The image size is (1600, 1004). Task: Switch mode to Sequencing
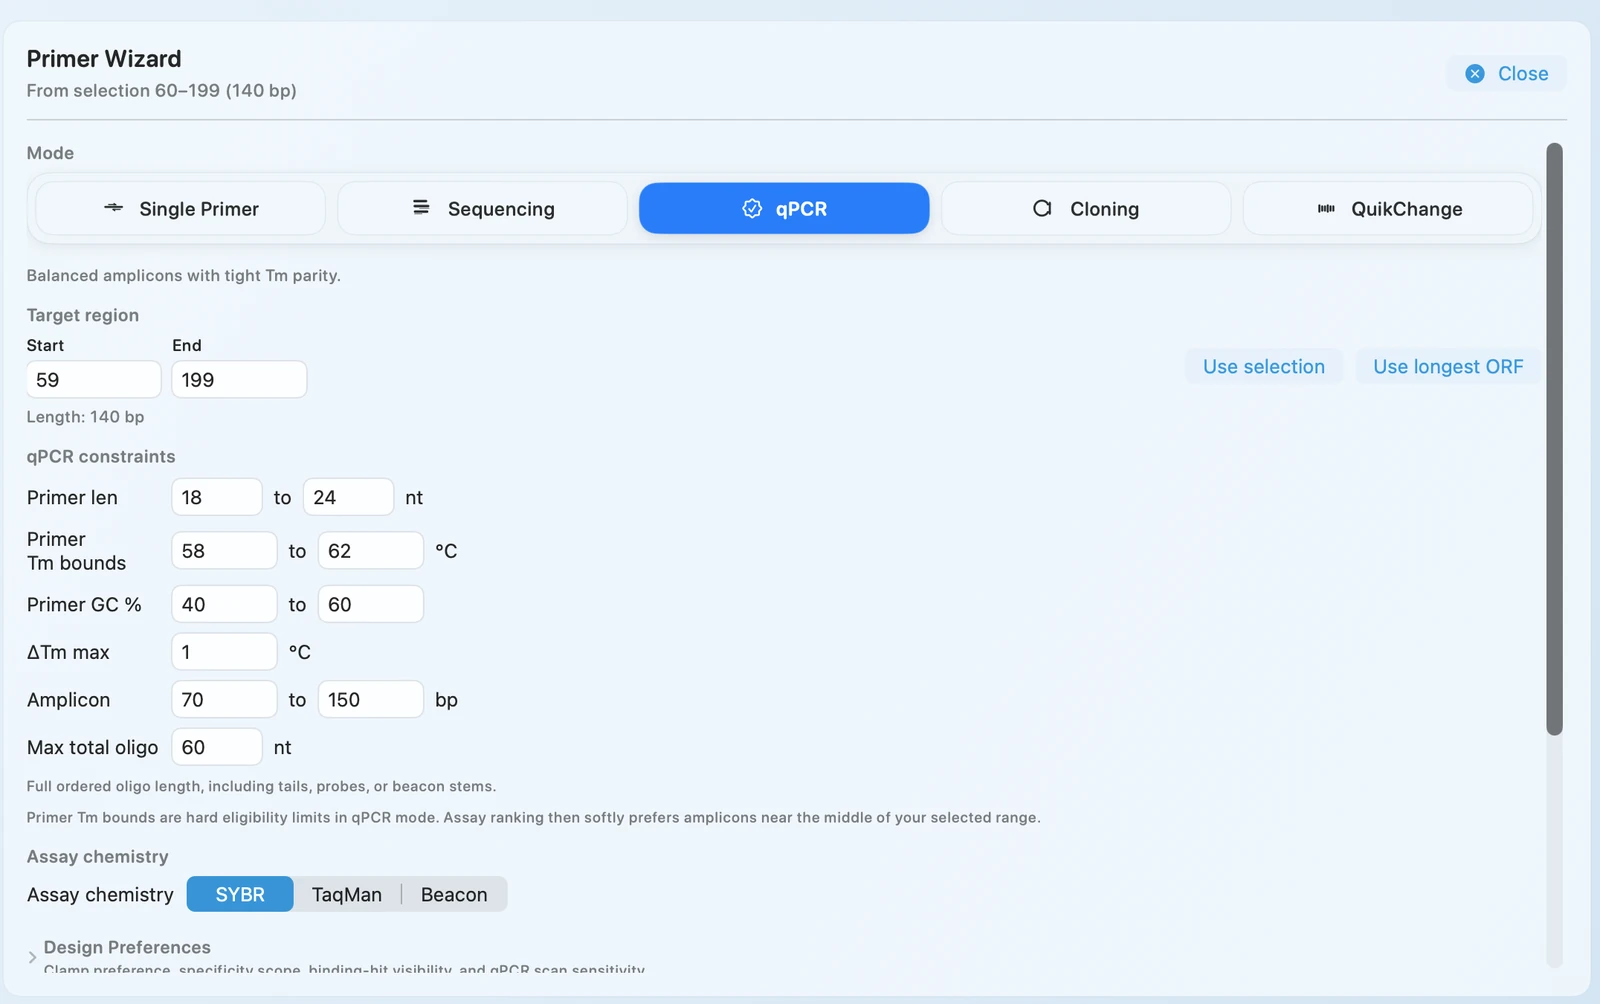[x=483, y=208]
